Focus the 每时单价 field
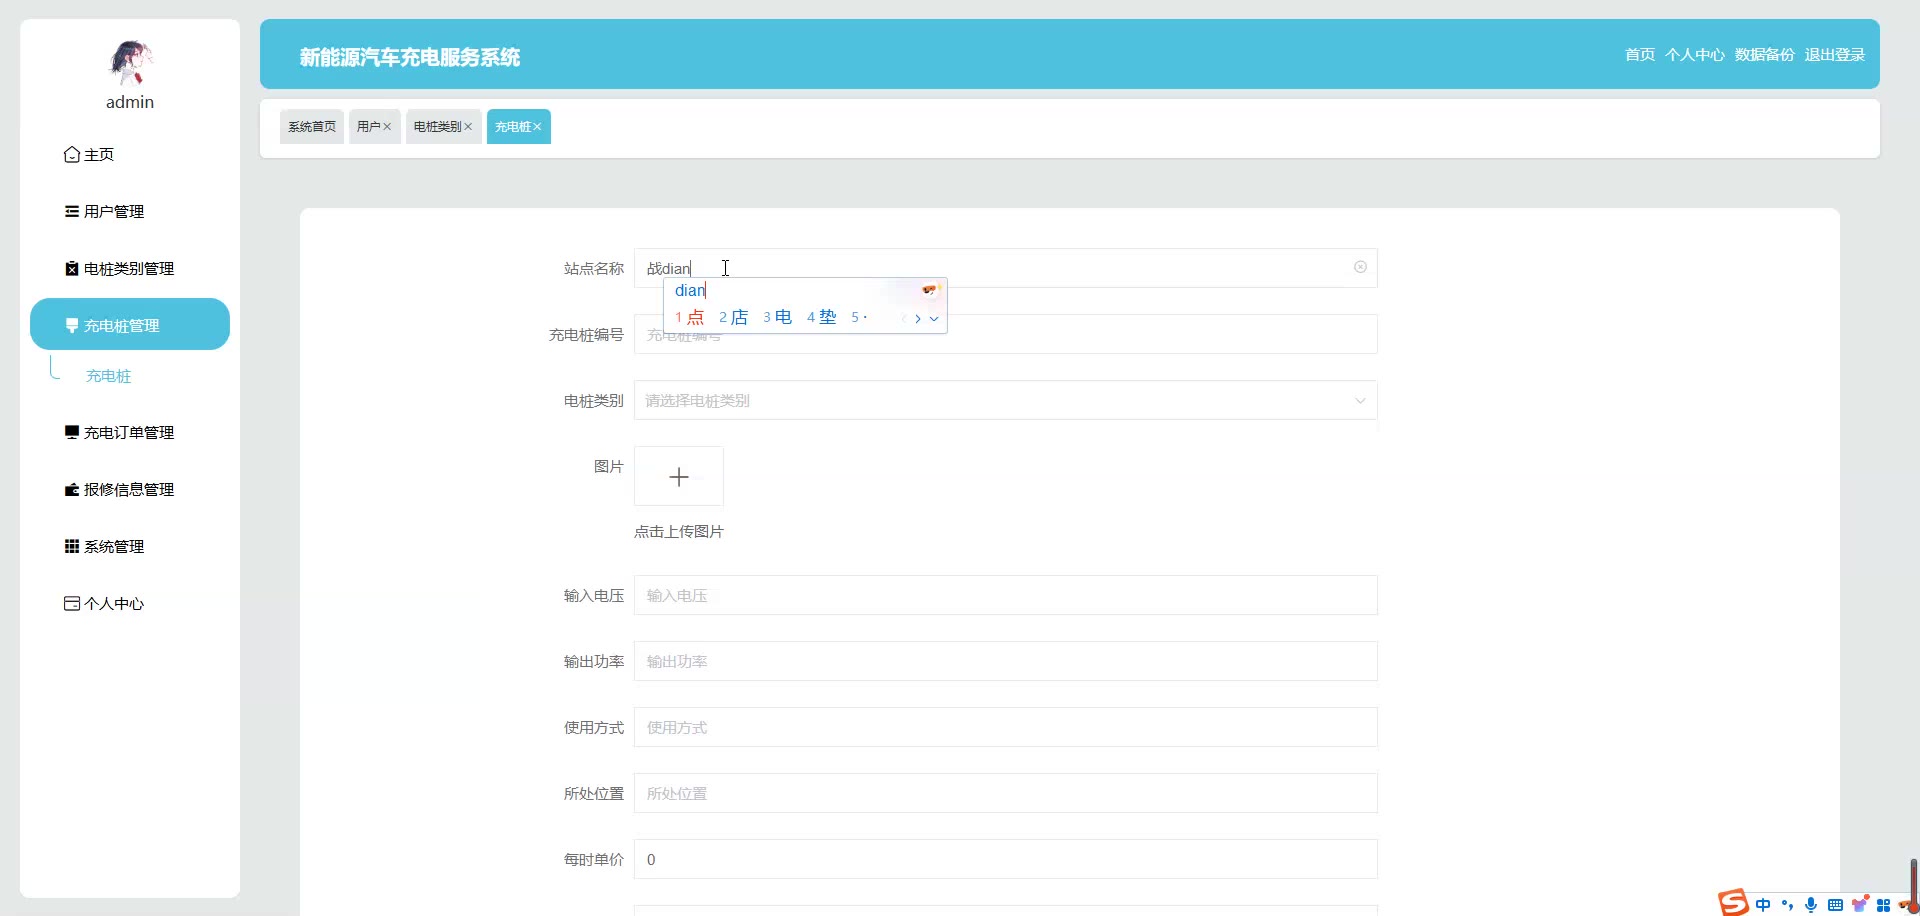1920x916 pixels. click(x=1005, y=859)
